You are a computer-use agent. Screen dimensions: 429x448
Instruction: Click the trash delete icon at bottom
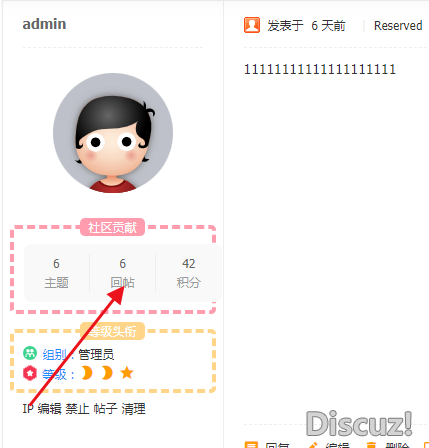pos(371,445)
